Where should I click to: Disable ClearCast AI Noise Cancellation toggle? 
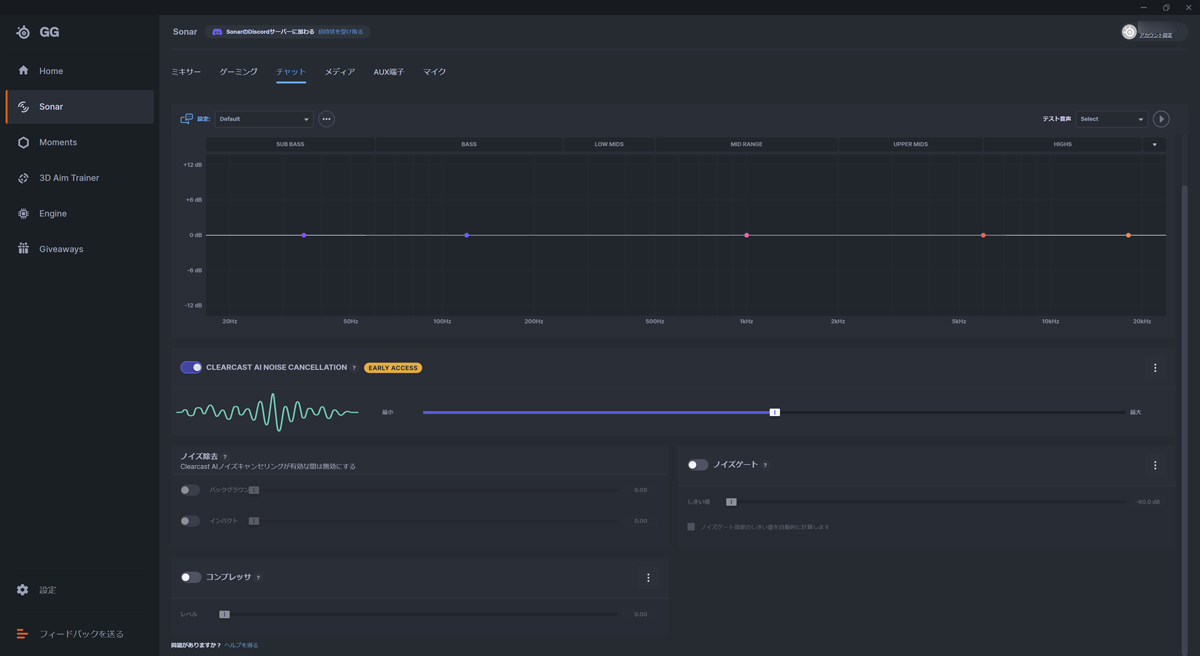(191, 368)
